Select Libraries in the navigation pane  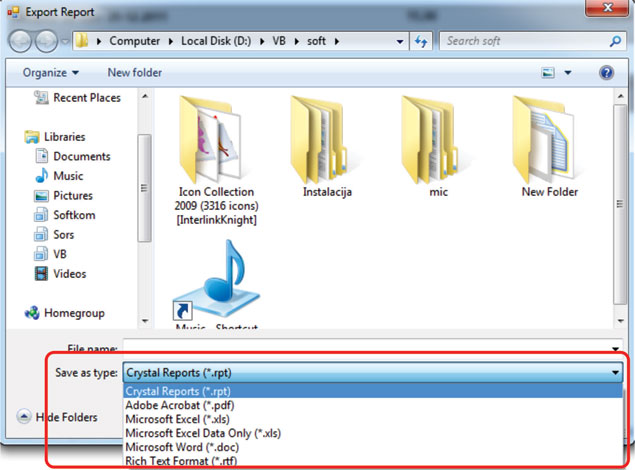[x=64, y=137]
